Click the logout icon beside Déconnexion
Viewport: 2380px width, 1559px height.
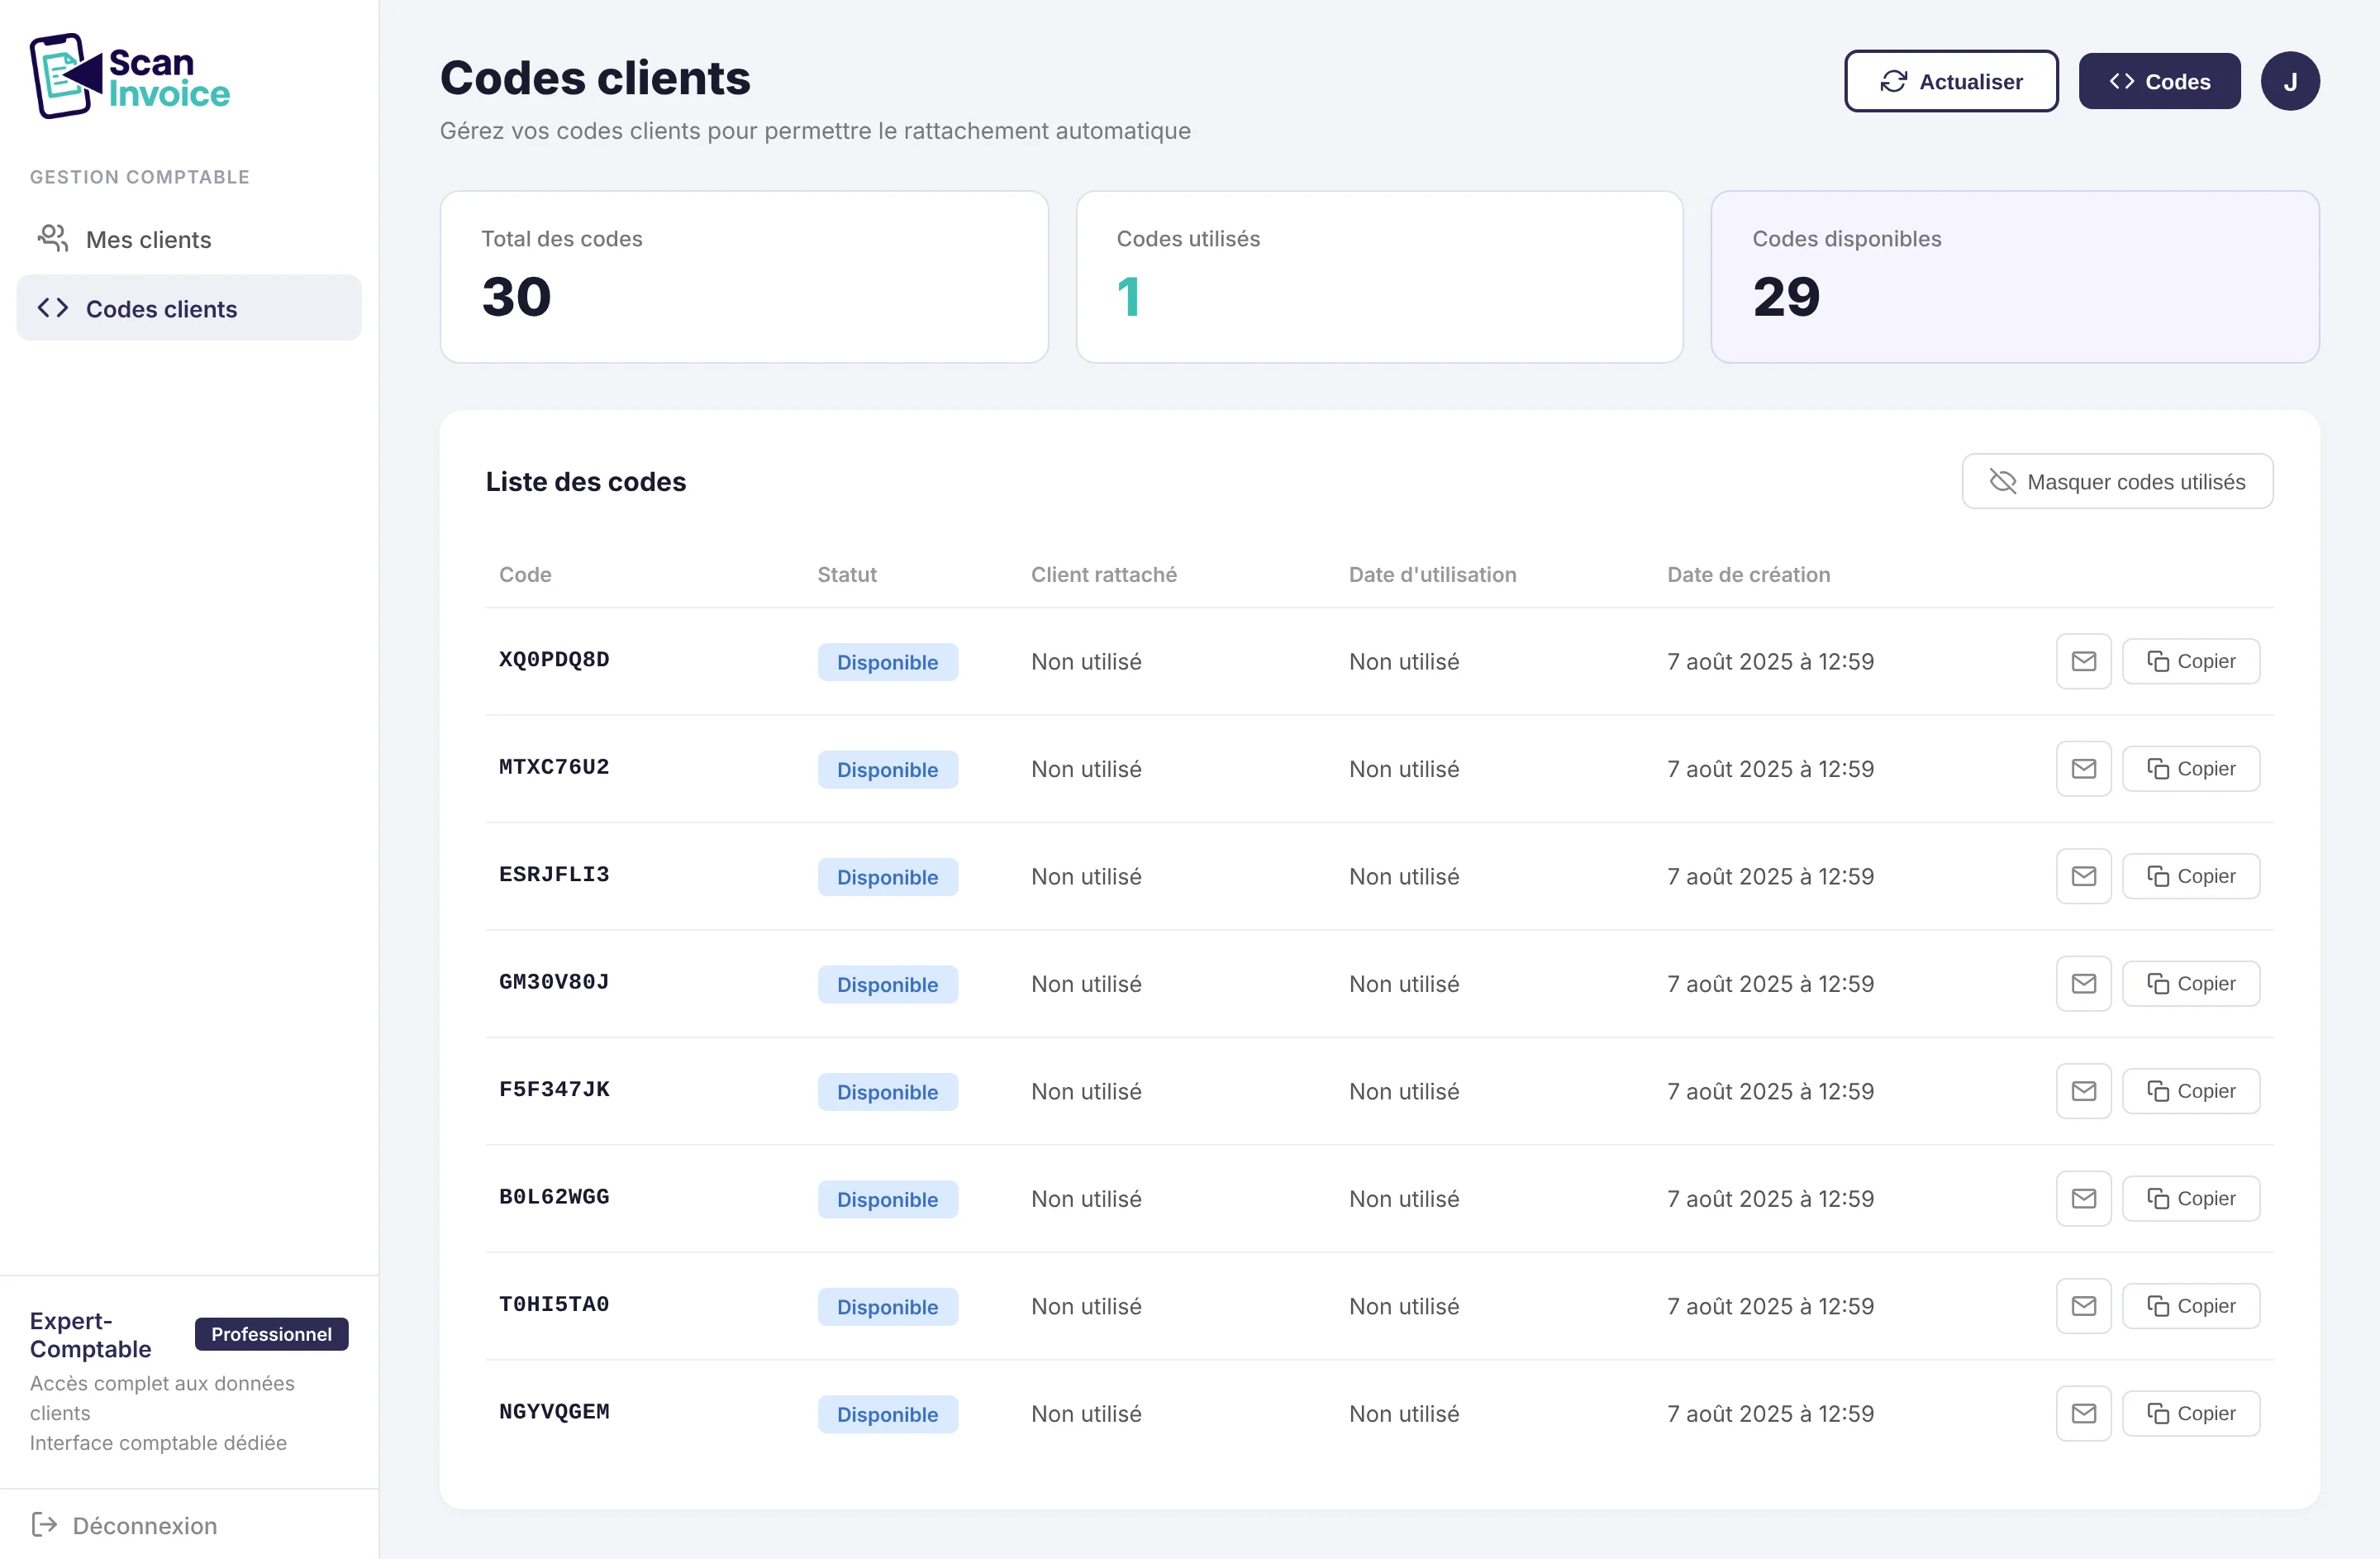43,1524
